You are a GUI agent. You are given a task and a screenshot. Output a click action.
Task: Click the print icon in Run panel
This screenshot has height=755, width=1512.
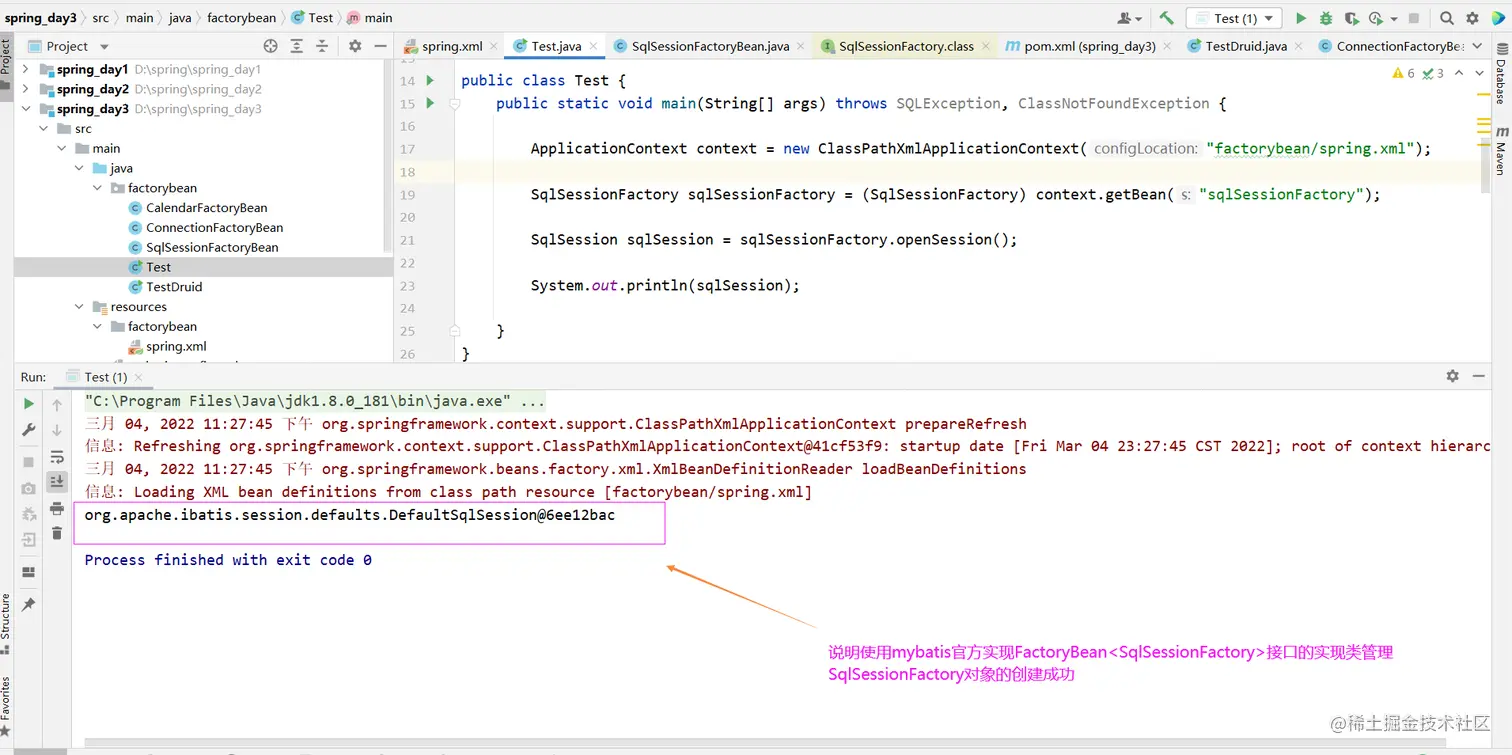57,508
